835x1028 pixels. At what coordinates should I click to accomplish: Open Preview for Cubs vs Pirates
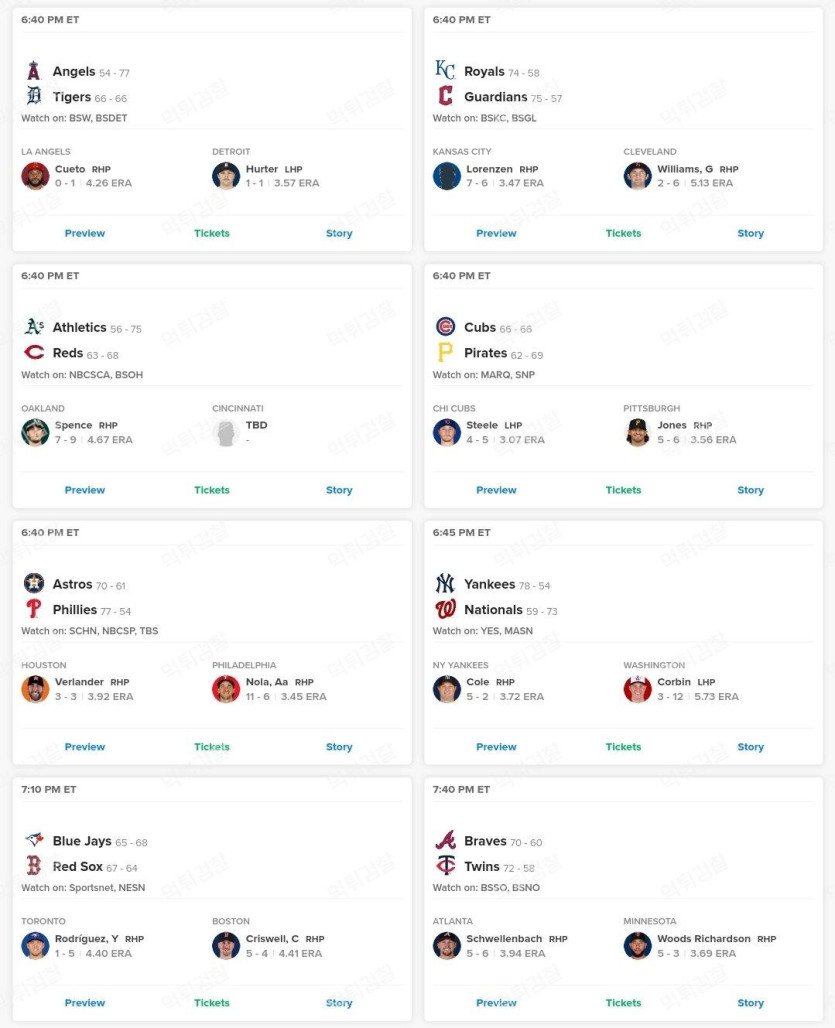point(496,490)
